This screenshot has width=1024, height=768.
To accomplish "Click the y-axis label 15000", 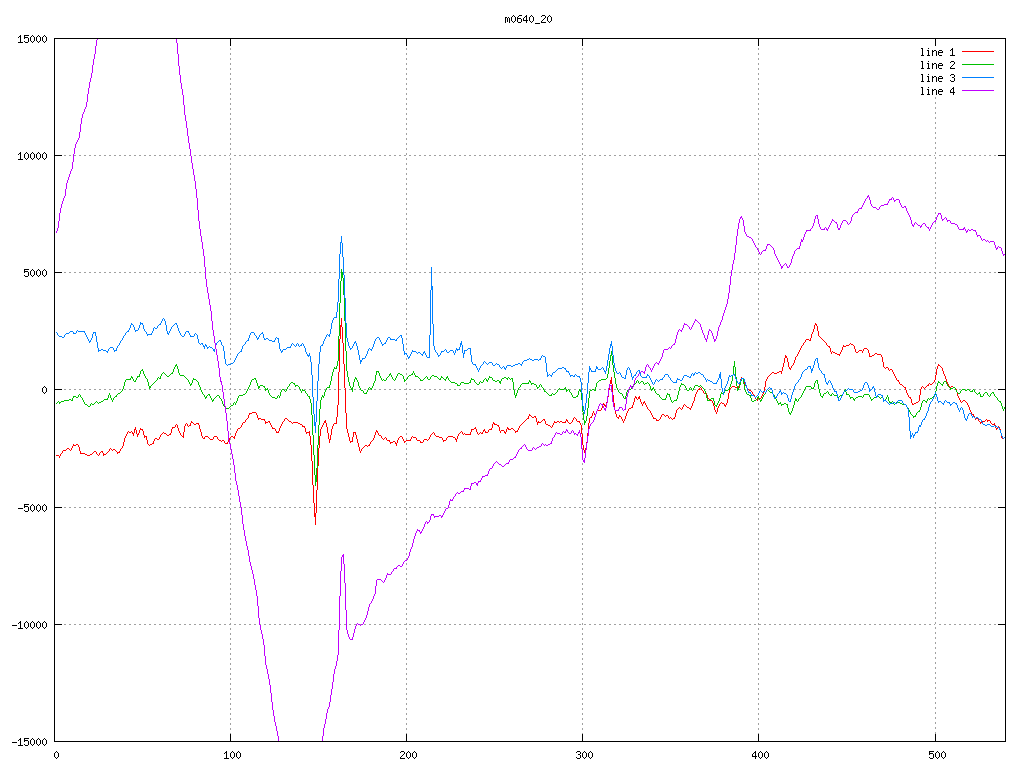I will pos(33,39).
